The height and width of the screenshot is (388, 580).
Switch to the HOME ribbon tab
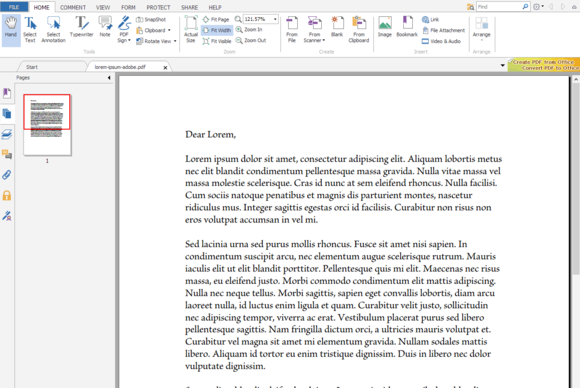(x=41, y=7)
